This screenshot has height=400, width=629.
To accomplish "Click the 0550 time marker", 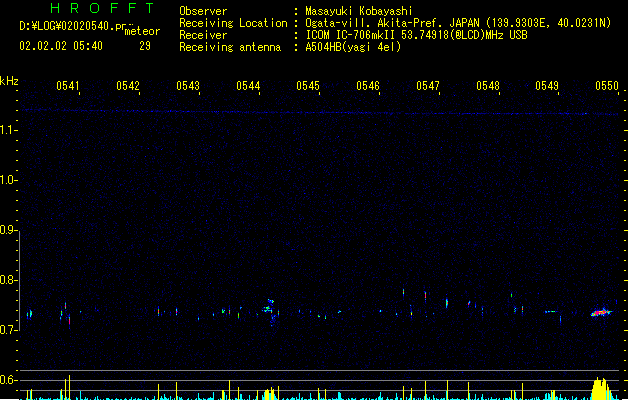I will (x=607, y=85).
